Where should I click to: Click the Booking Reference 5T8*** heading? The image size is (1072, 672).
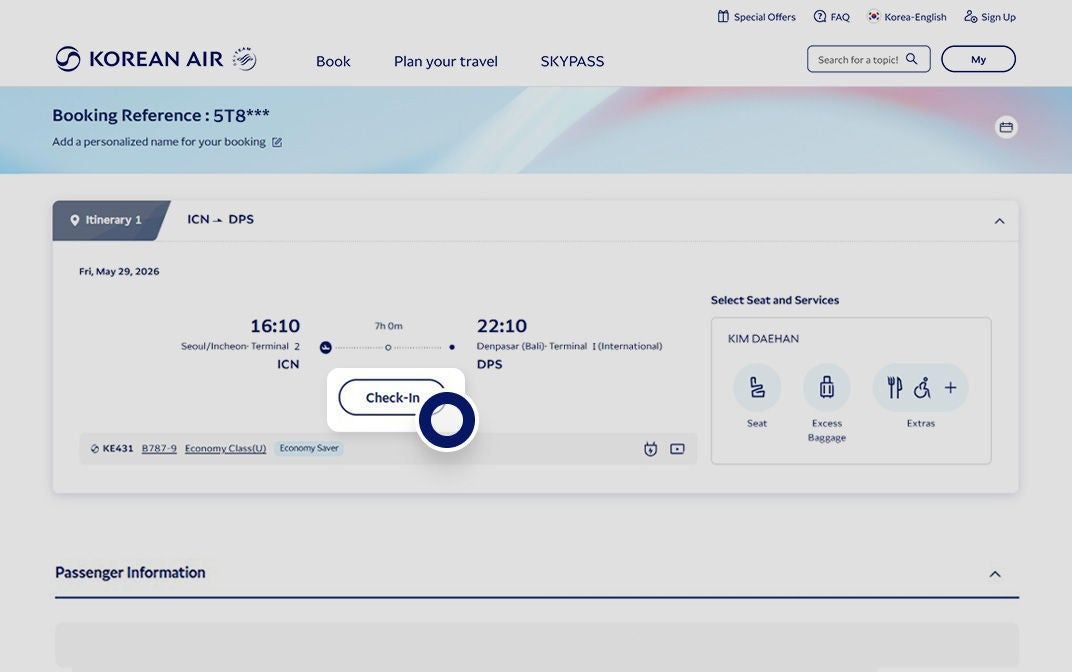[x=161, y=116]
